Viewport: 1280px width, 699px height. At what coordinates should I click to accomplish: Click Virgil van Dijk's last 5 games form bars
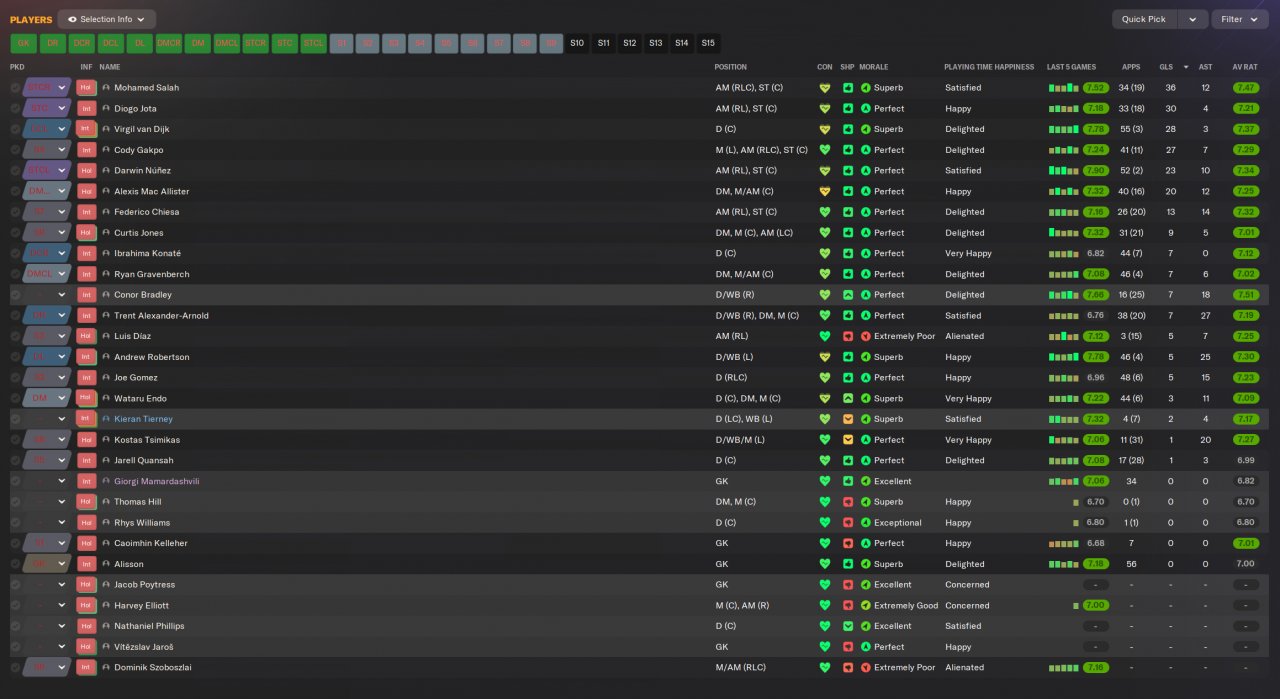pos(1063,129)
